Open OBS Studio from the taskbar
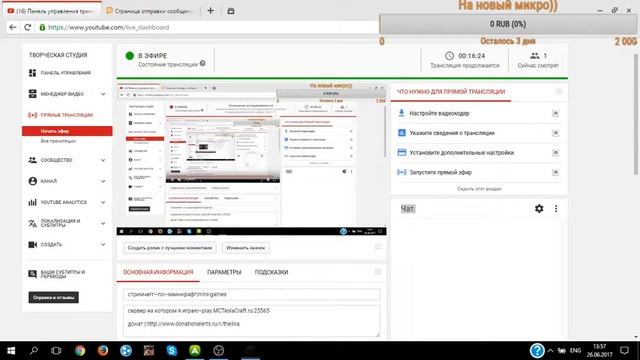 218,351
